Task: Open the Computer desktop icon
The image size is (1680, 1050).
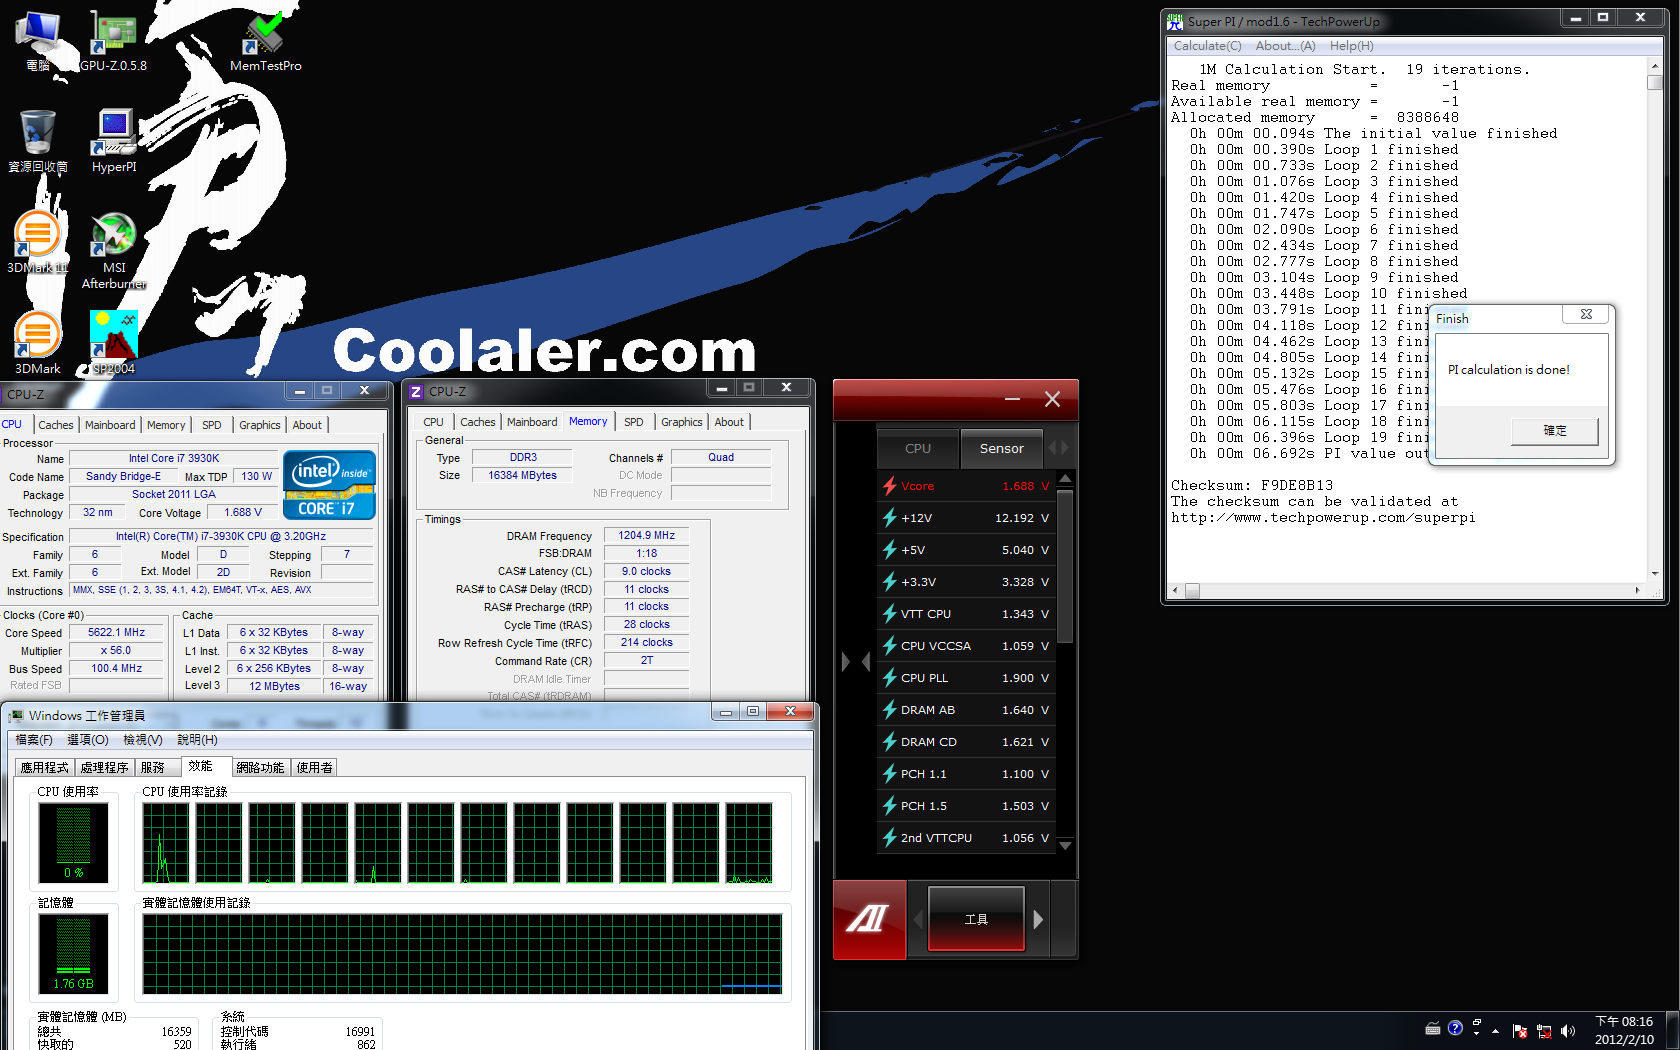Action: point(38,41)
